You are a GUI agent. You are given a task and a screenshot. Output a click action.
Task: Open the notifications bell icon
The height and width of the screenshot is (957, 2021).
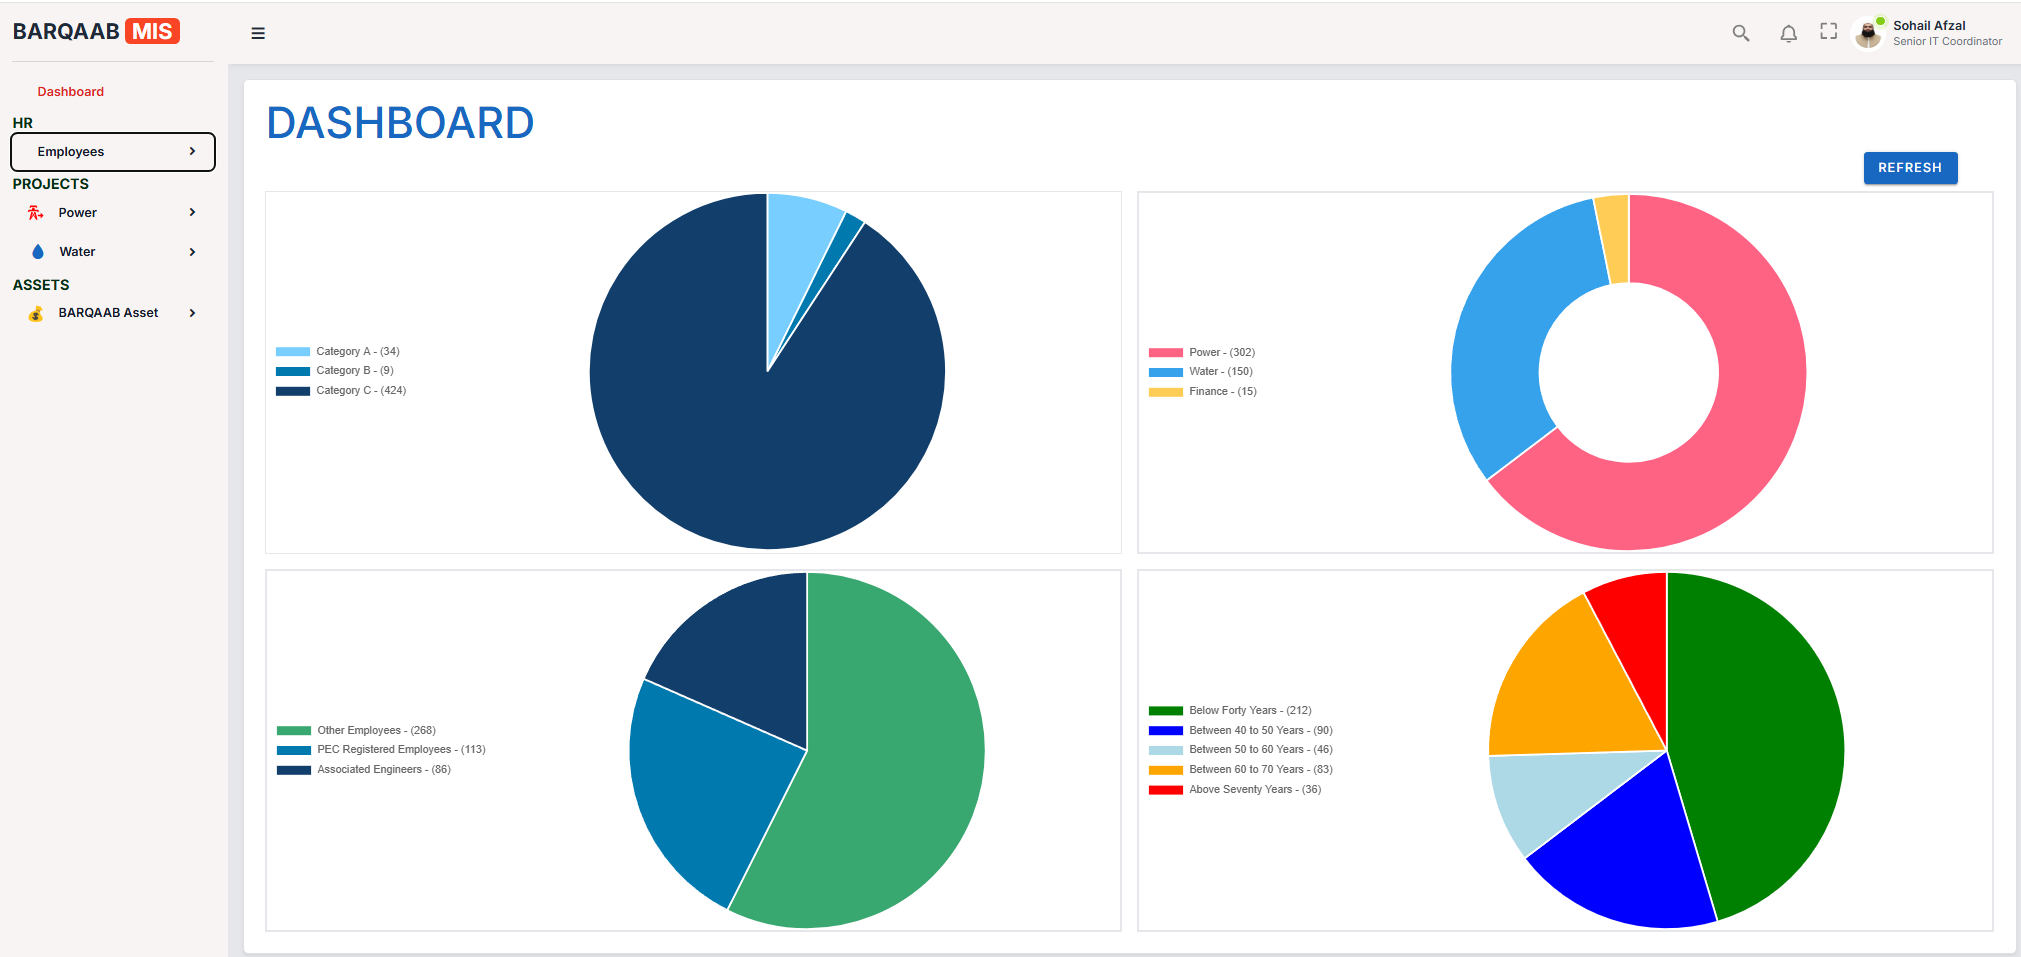click(x=1789, y=33)
